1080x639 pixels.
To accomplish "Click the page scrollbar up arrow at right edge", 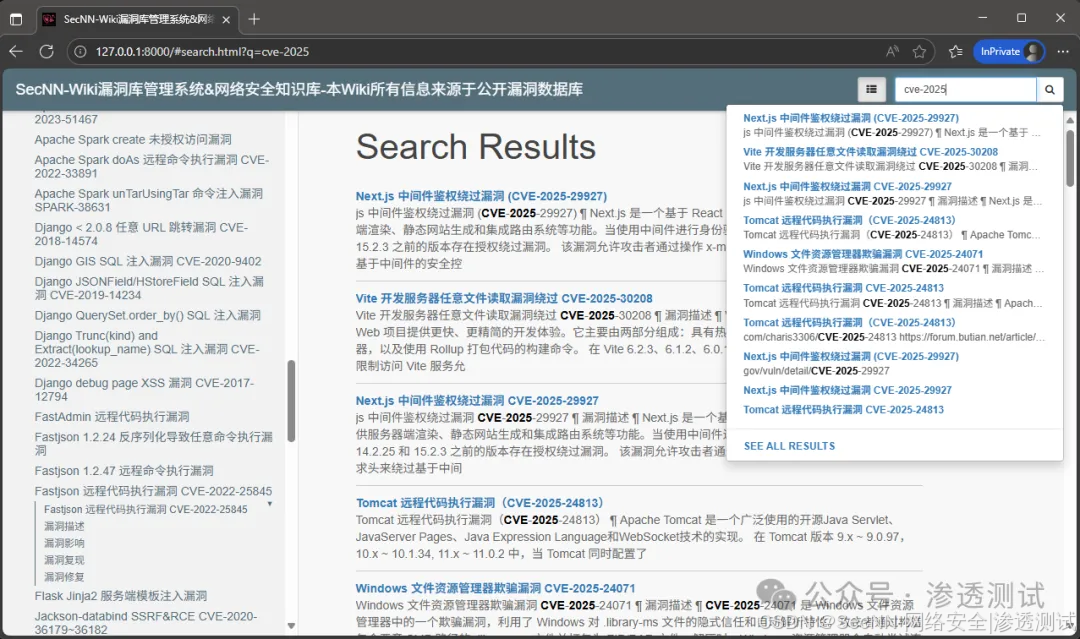I will pos(1070,120).
